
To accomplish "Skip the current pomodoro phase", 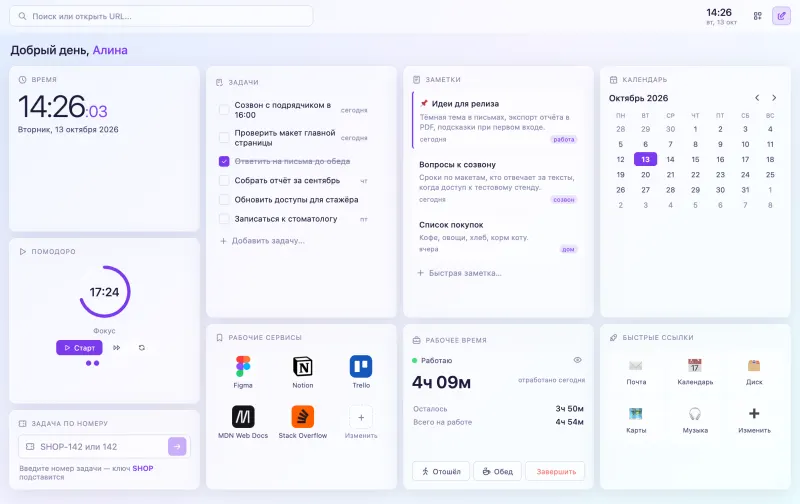I will coord(117,348).
